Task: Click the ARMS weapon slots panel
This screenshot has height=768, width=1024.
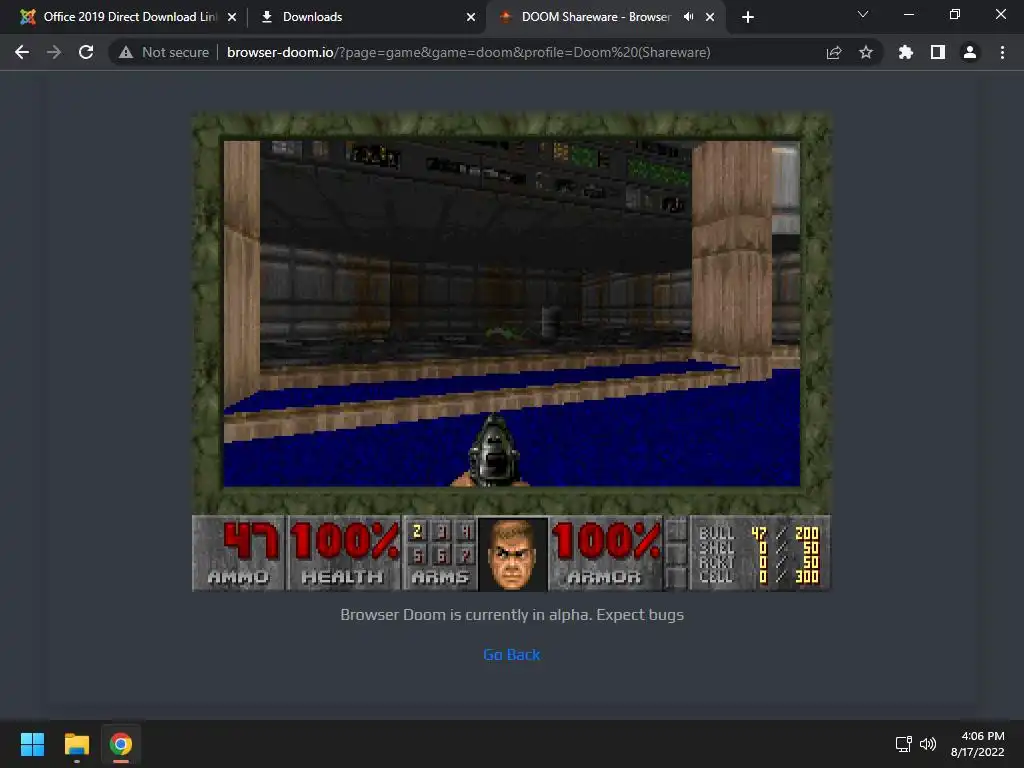Action: [440, 553]
